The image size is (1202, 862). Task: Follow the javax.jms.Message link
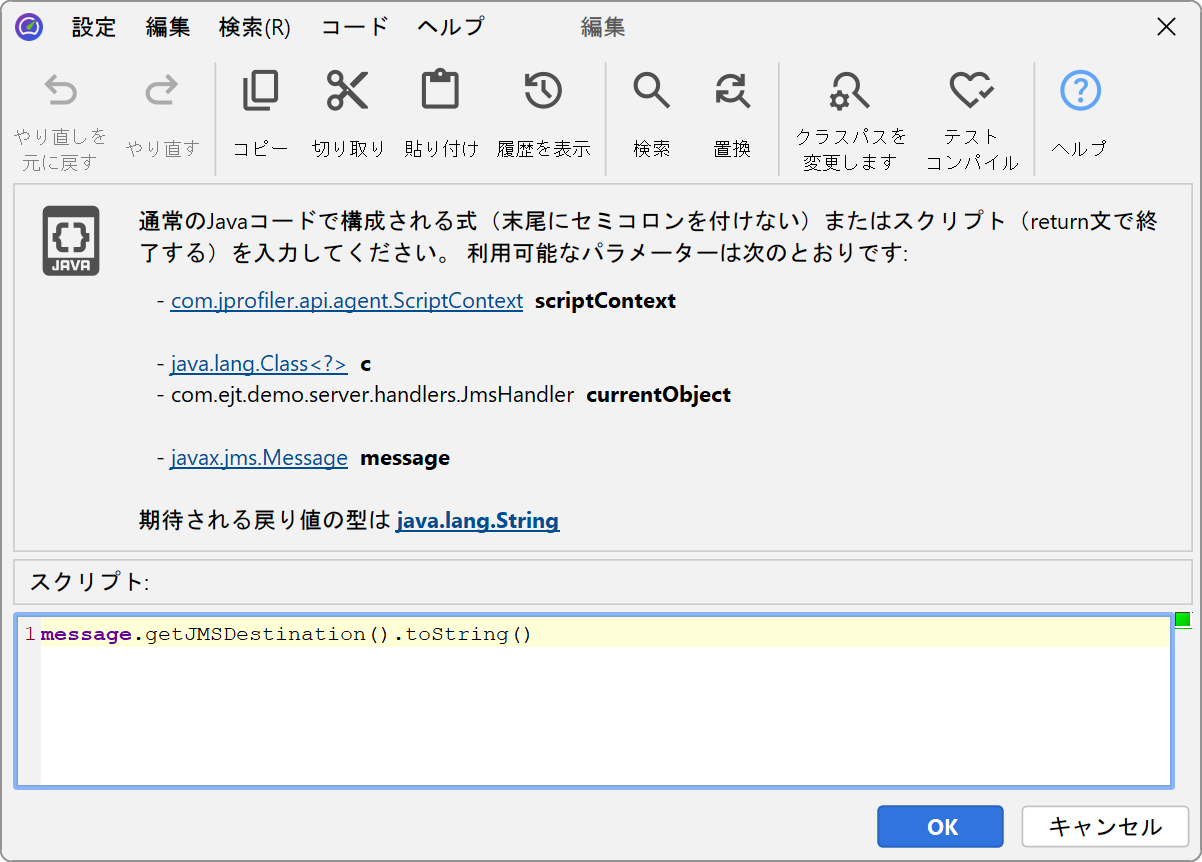[x=258, y=458]
